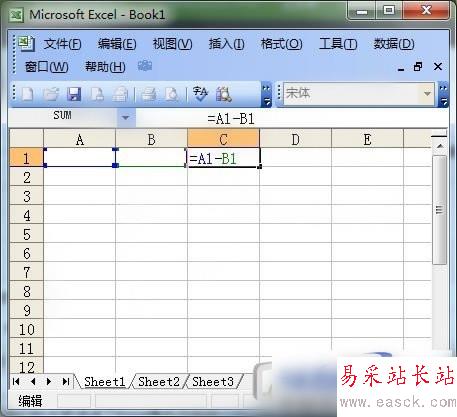Click the New blank workbook icon
Screen dimensions: 457x417
27,94
